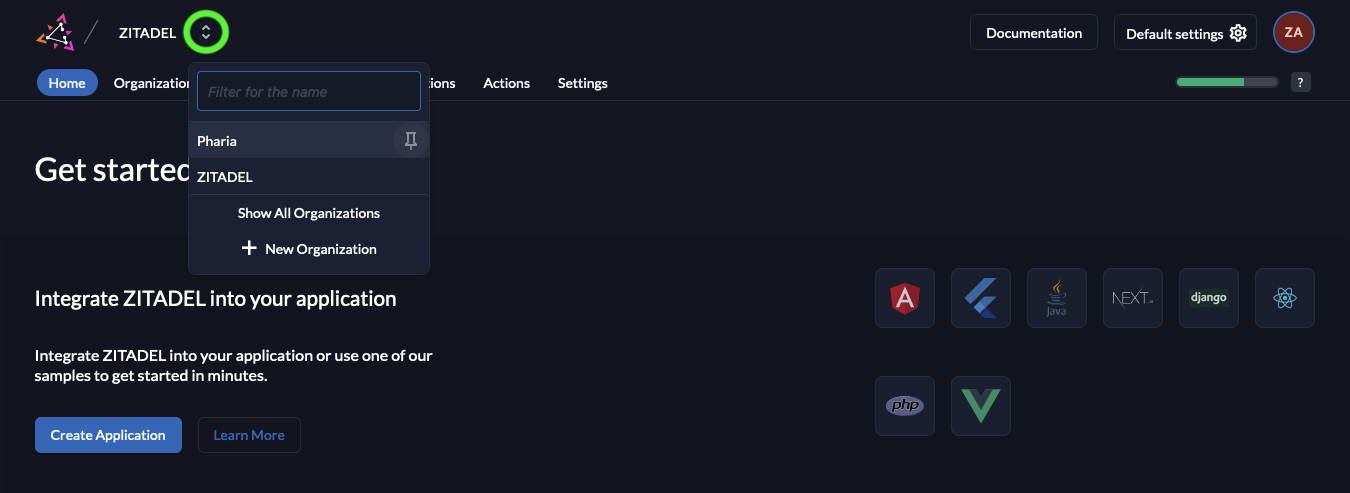Open the ZA user avatar menu
1350x493 pixels.
pyautogui.click(x=1293, y=33)
